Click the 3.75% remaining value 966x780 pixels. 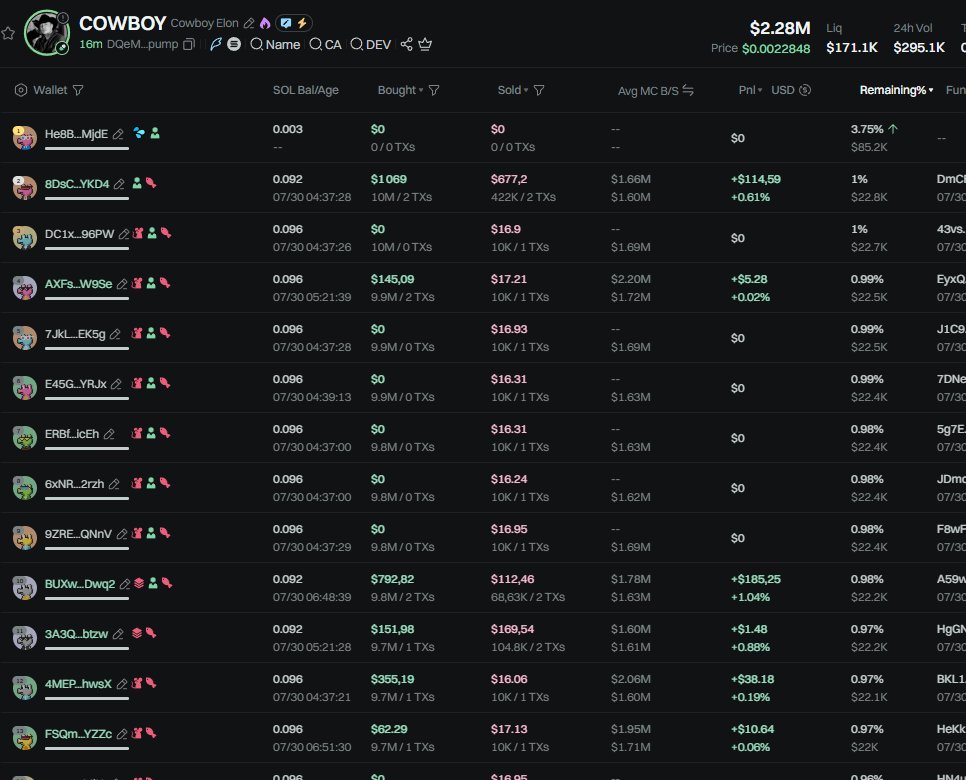click(867, 129)
